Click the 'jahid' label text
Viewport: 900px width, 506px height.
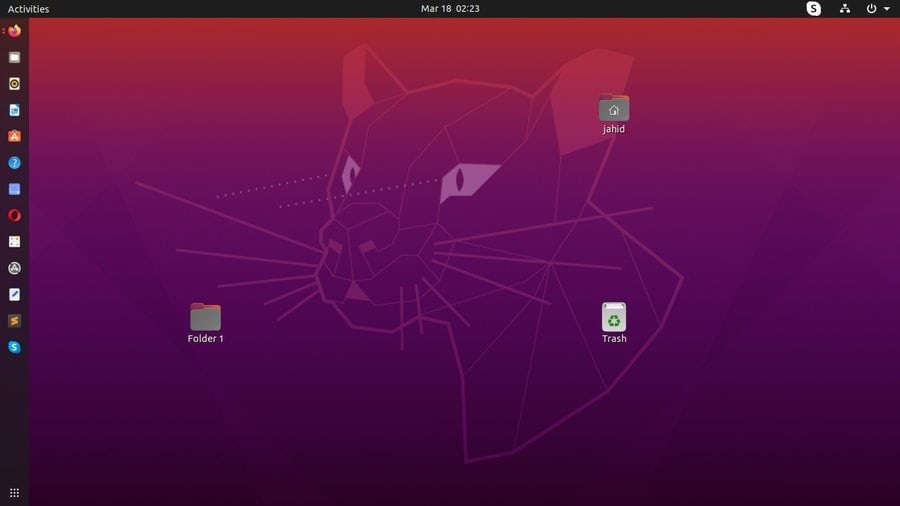[x=614, y=129]
